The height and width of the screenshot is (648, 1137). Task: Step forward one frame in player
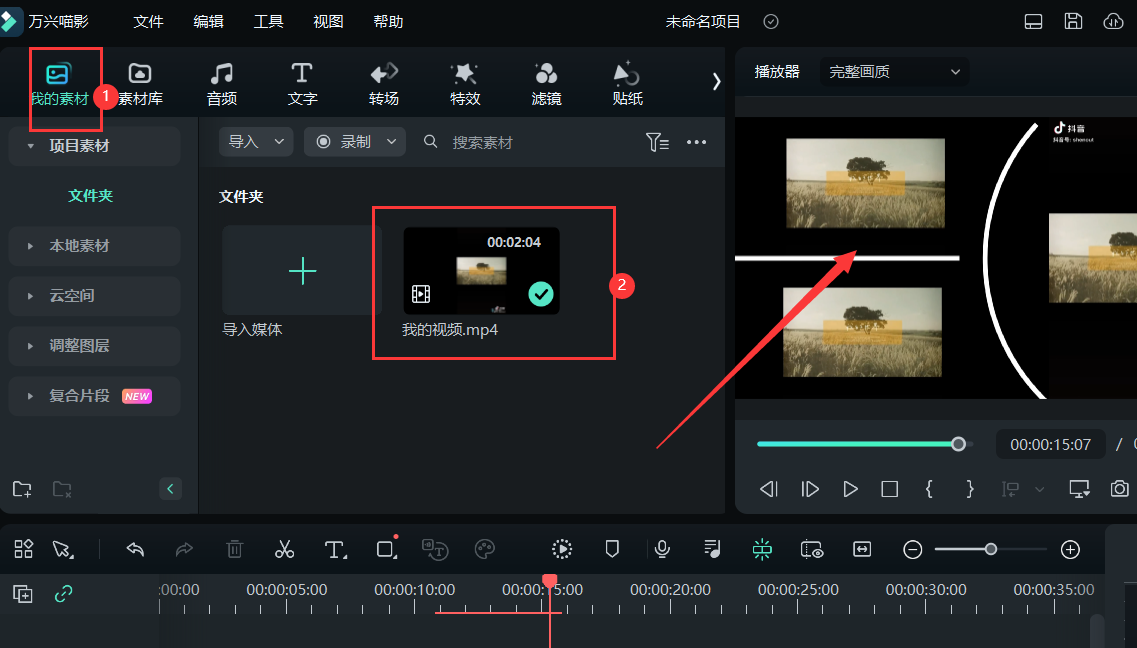[810, 489]
